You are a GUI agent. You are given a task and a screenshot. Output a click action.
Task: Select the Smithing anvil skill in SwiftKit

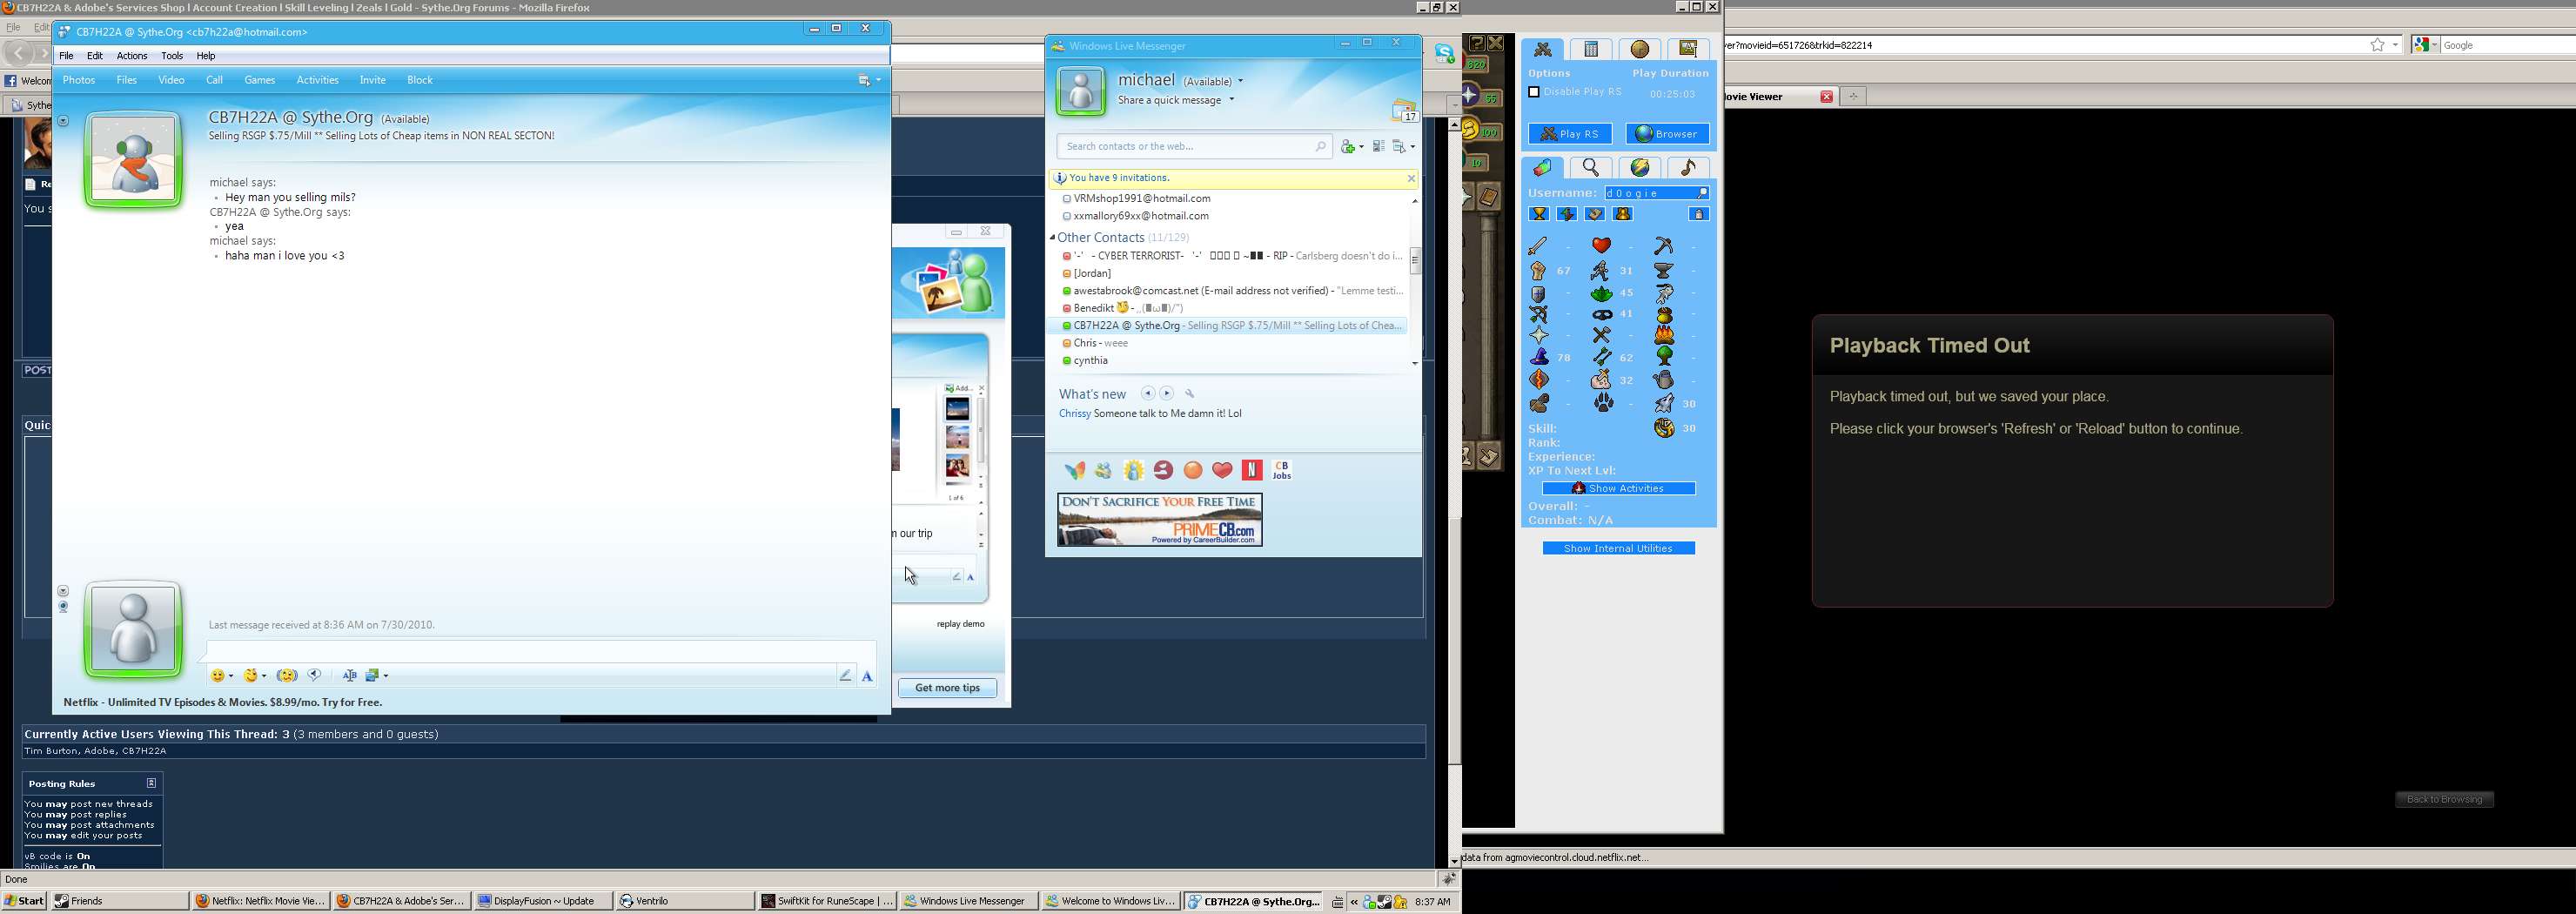pos(1664,270)
